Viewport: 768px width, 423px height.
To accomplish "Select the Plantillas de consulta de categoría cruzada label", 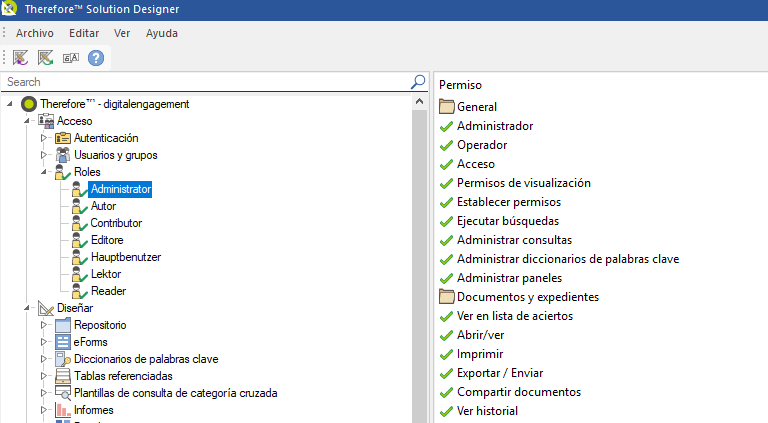I will tap(176, 393).
